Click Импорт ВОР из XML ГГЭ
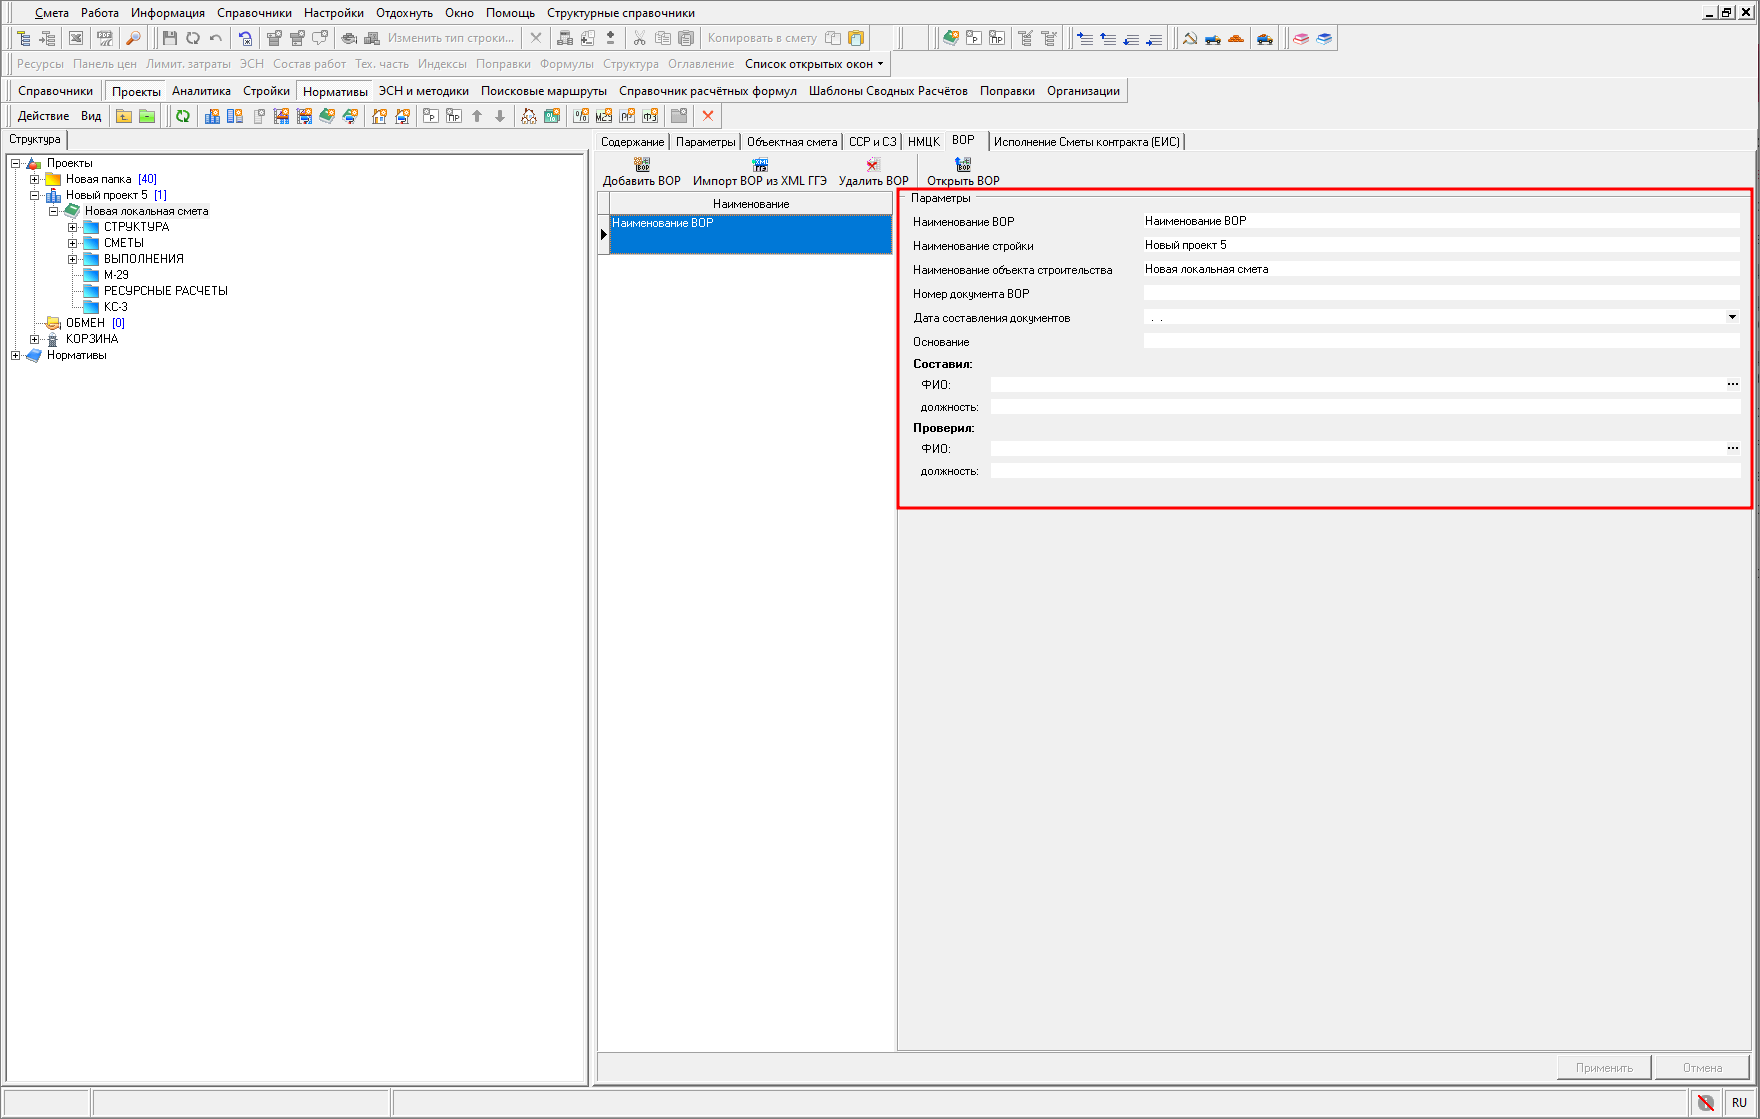The height and width of the screenshot is (1119, 1760). 759,172
